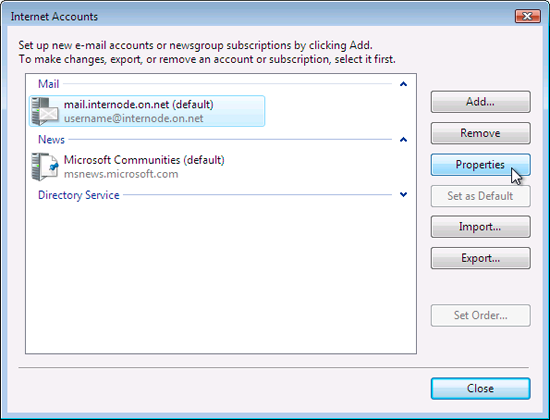Click the Set Order... button
Image resolution: width=550 pixels, height=420 pixels.
click(x=481, y=315)
